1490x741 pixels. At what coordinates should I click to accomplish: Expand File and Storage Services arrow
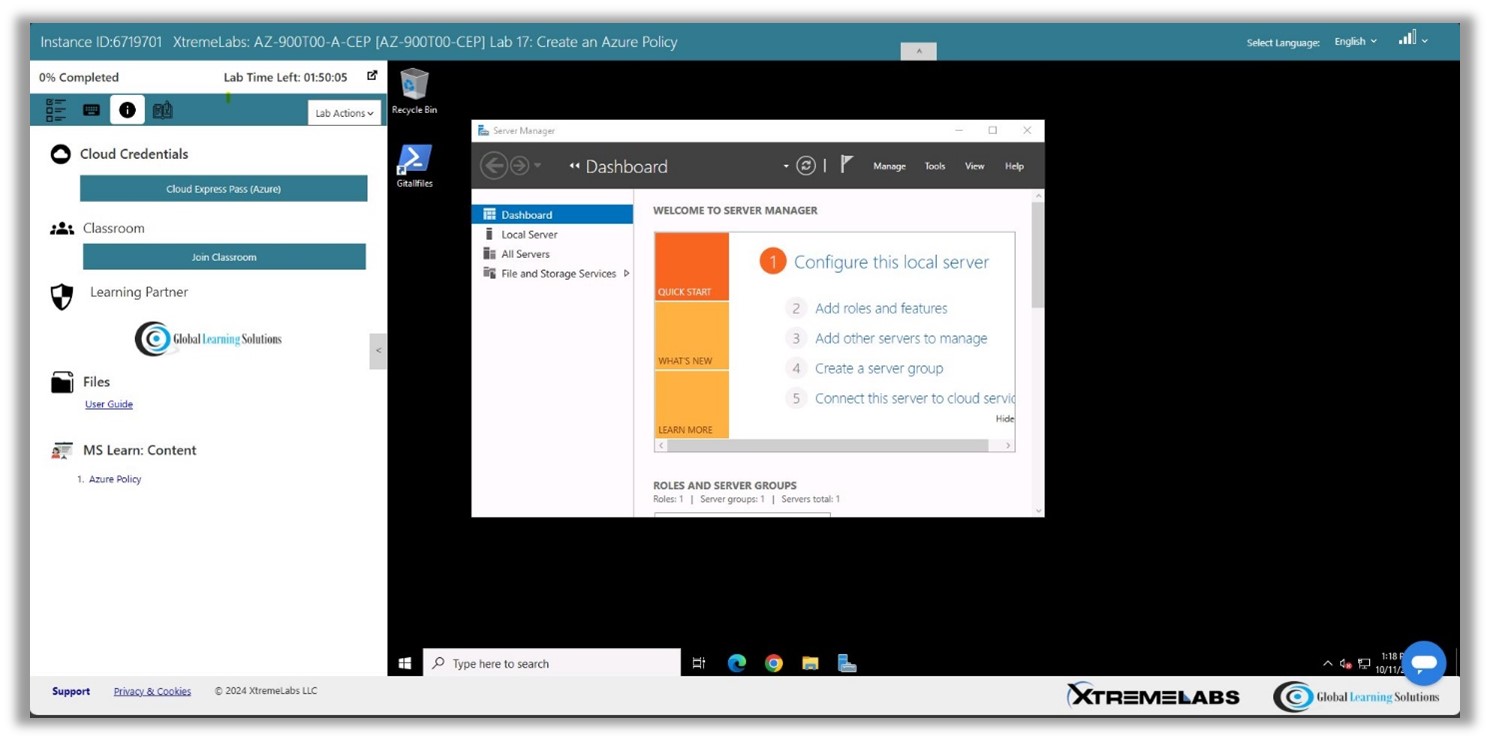click(x=626, y=273)
